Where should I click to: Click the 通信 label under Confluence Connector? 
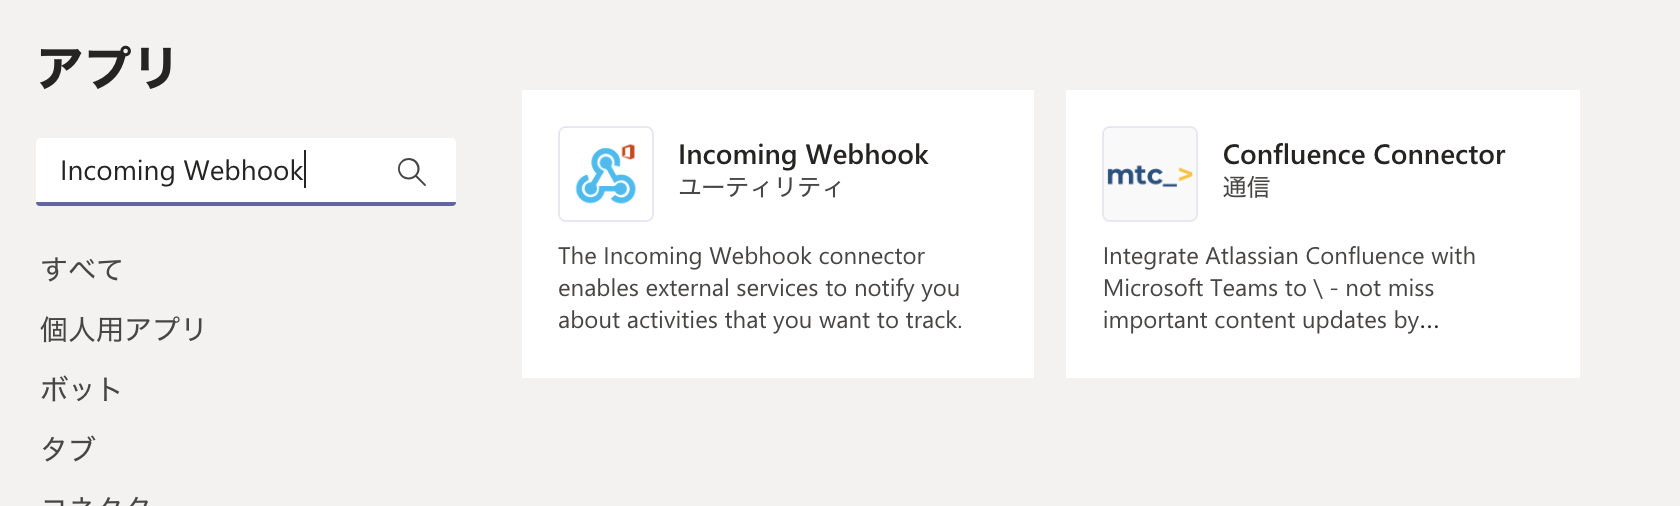tap(1246, 188)
